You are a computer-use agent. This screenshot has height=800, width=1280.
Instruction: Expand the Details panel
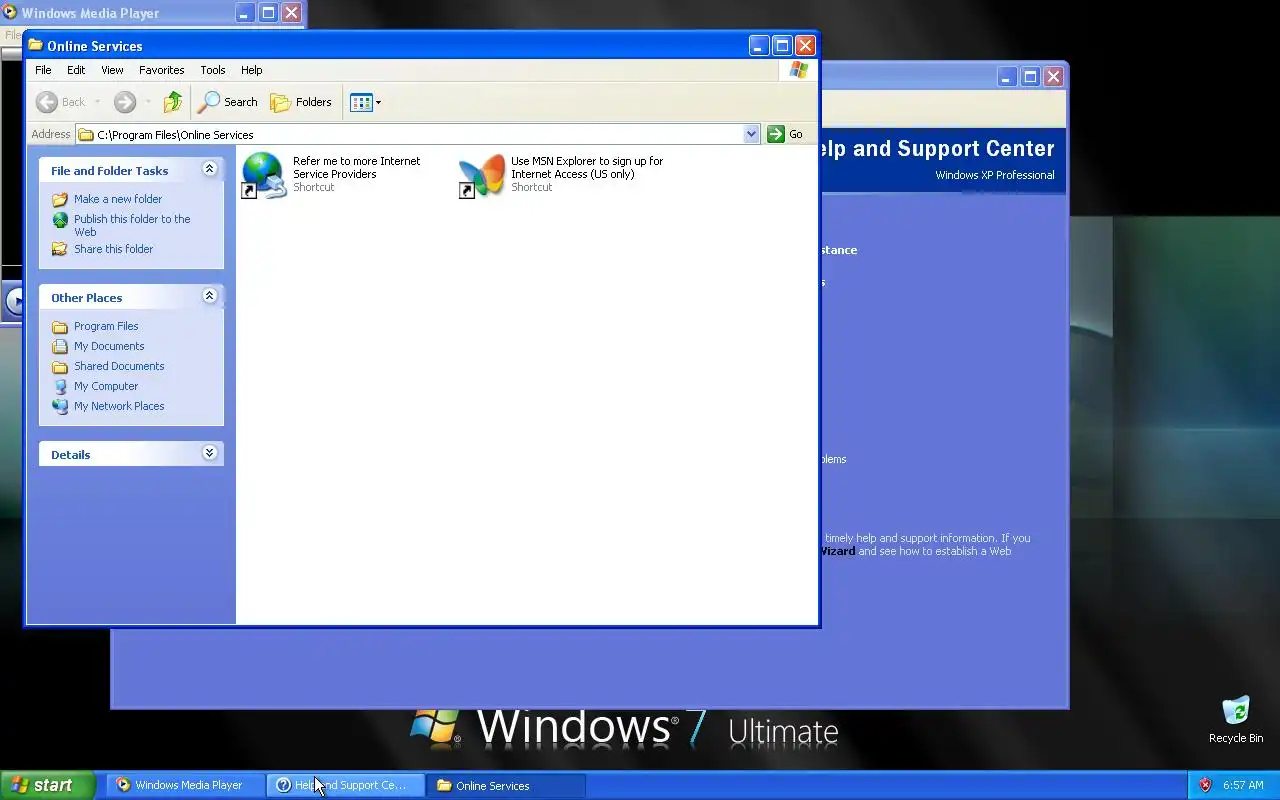209,453
